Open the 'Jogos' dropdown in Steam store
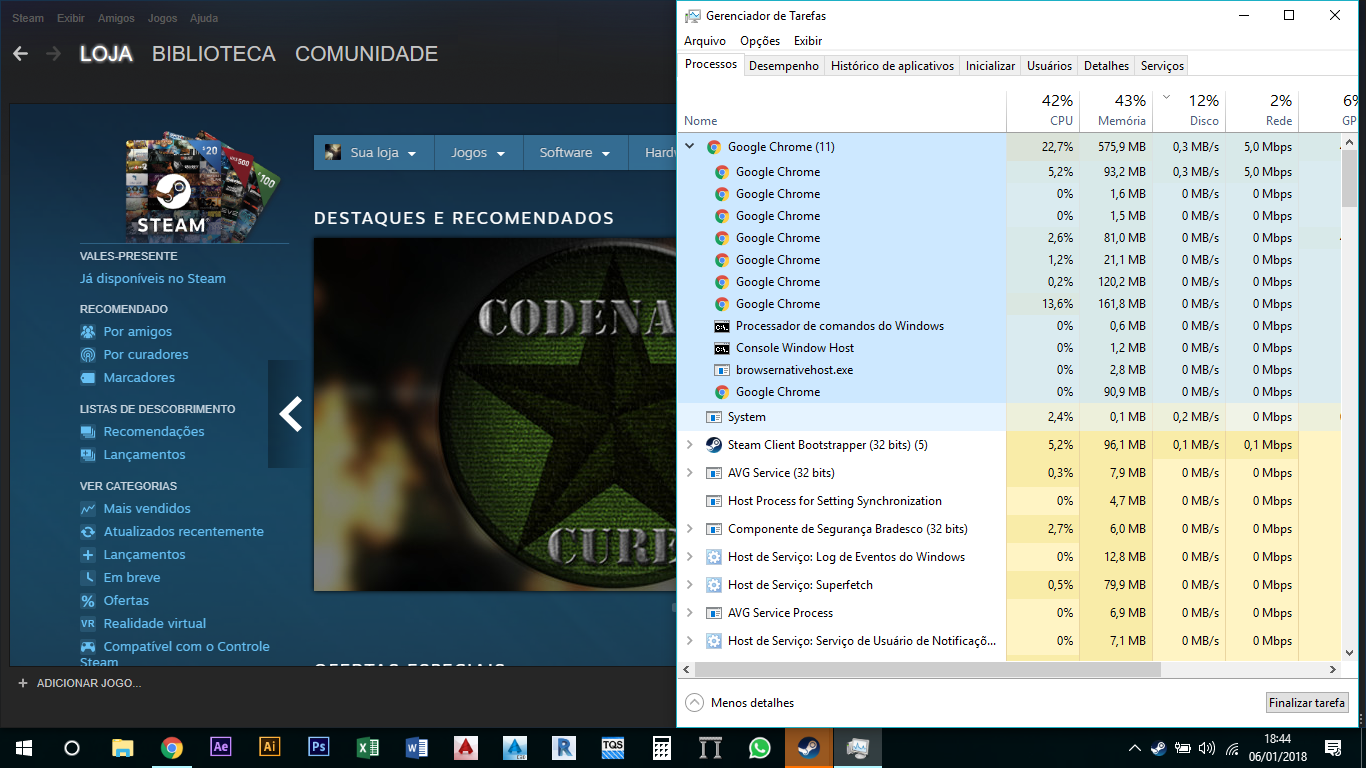Image resolution: width=1366 pixels, height=768 pixels. tap(479, 153)
